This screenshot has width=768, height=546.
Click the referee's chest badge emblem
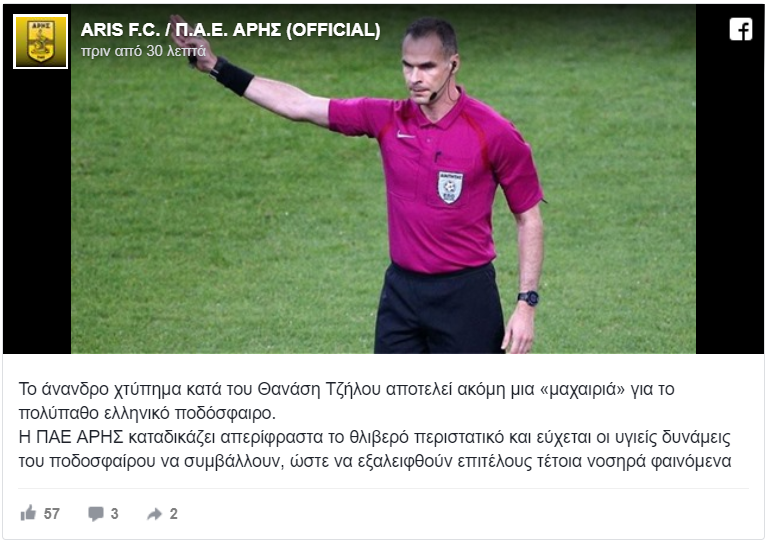click(450, 187)
